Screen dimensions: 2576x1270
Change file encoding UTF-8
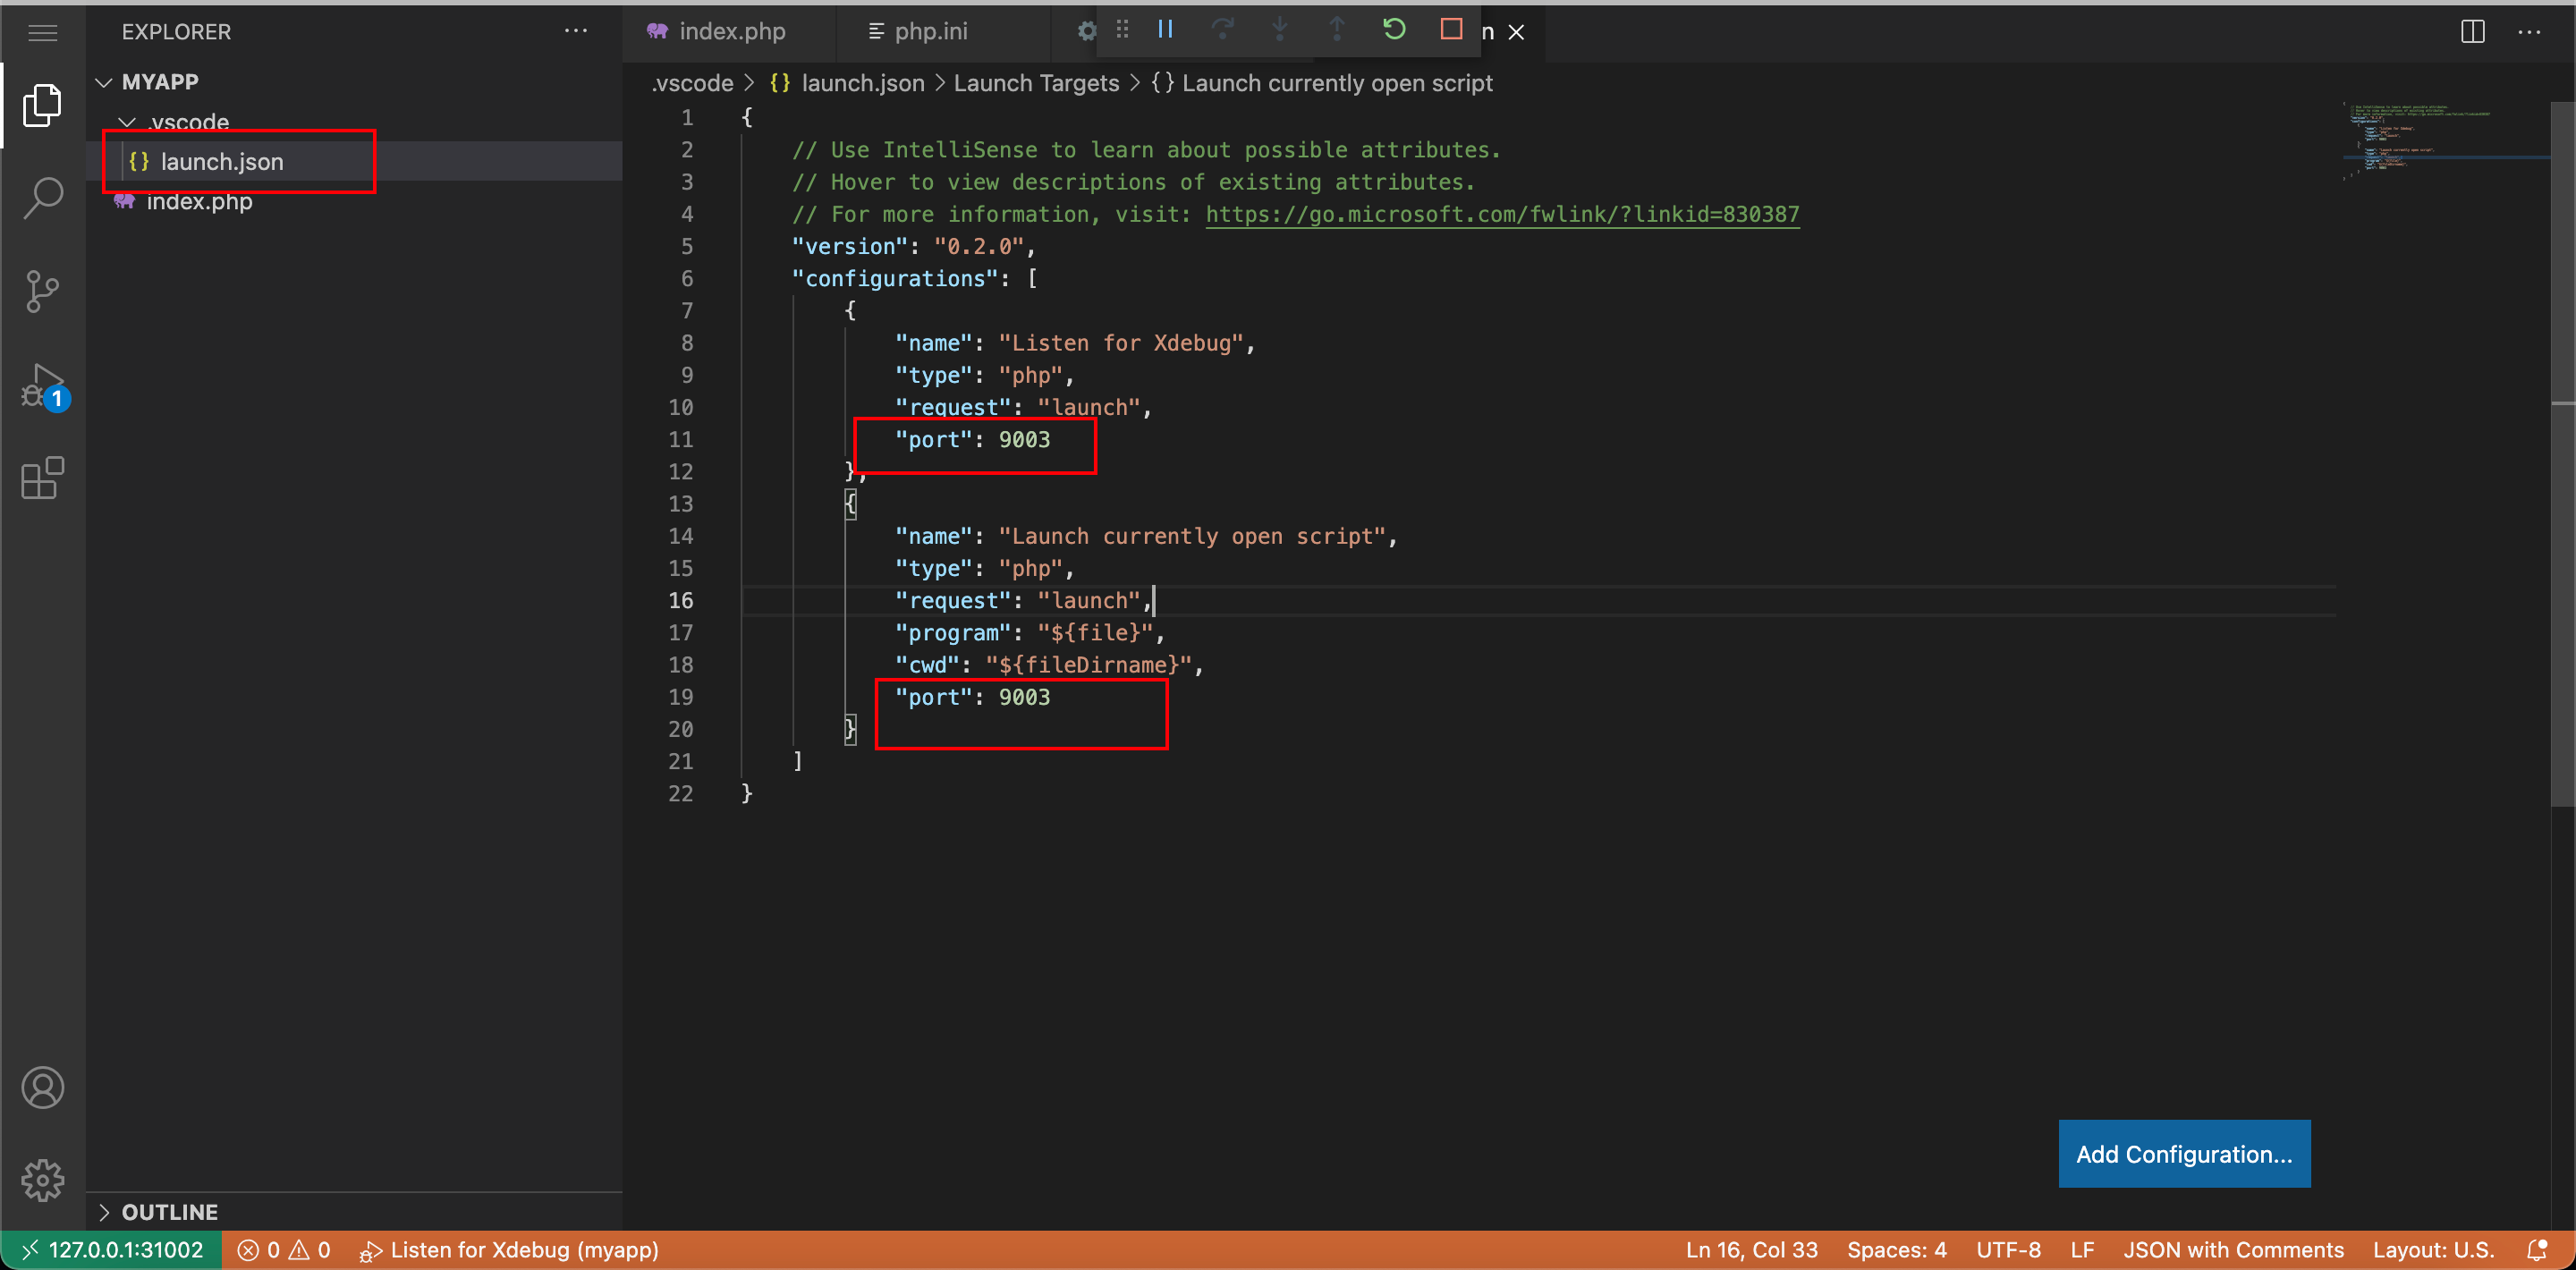click(x=2008, y=1250)
